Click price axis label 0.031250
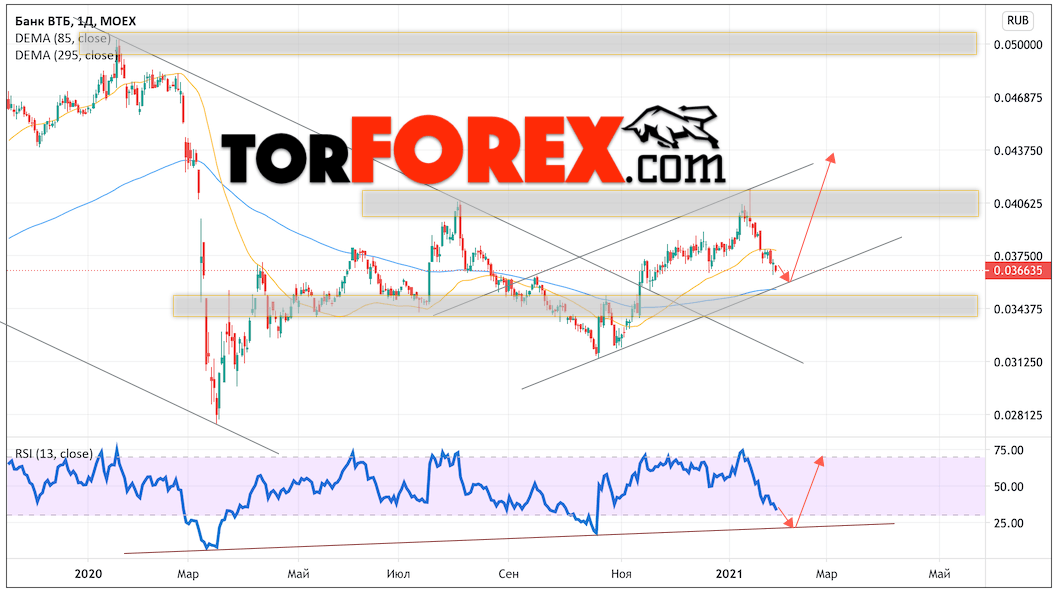This screenshot has width=1058, height=593. 1018,362
